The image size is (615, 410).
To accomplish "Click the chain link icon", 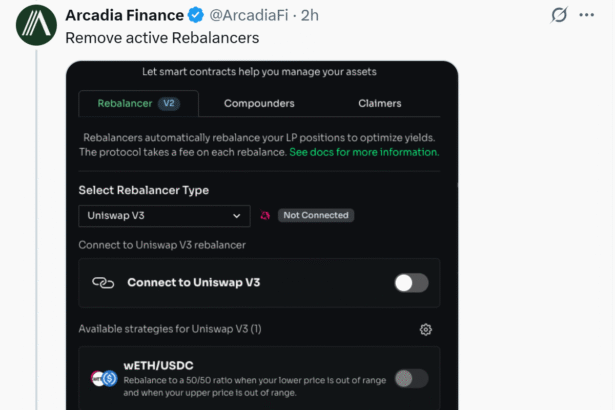I will [103, 283].
